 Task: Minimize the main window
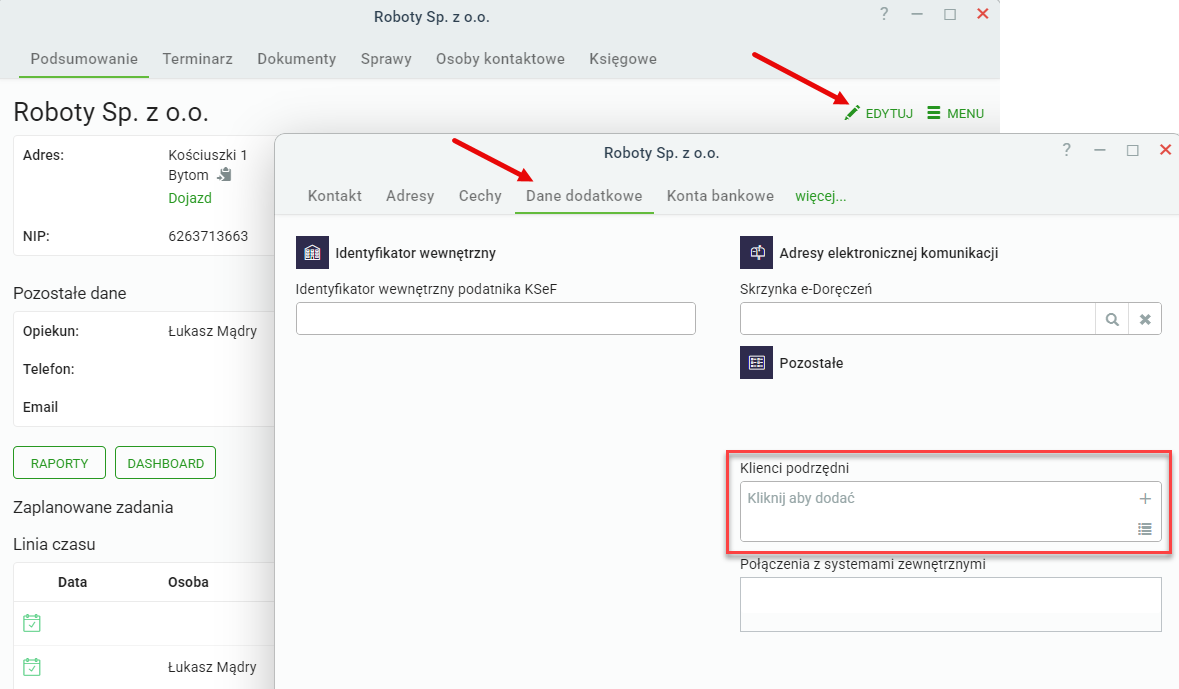[917, 14]
